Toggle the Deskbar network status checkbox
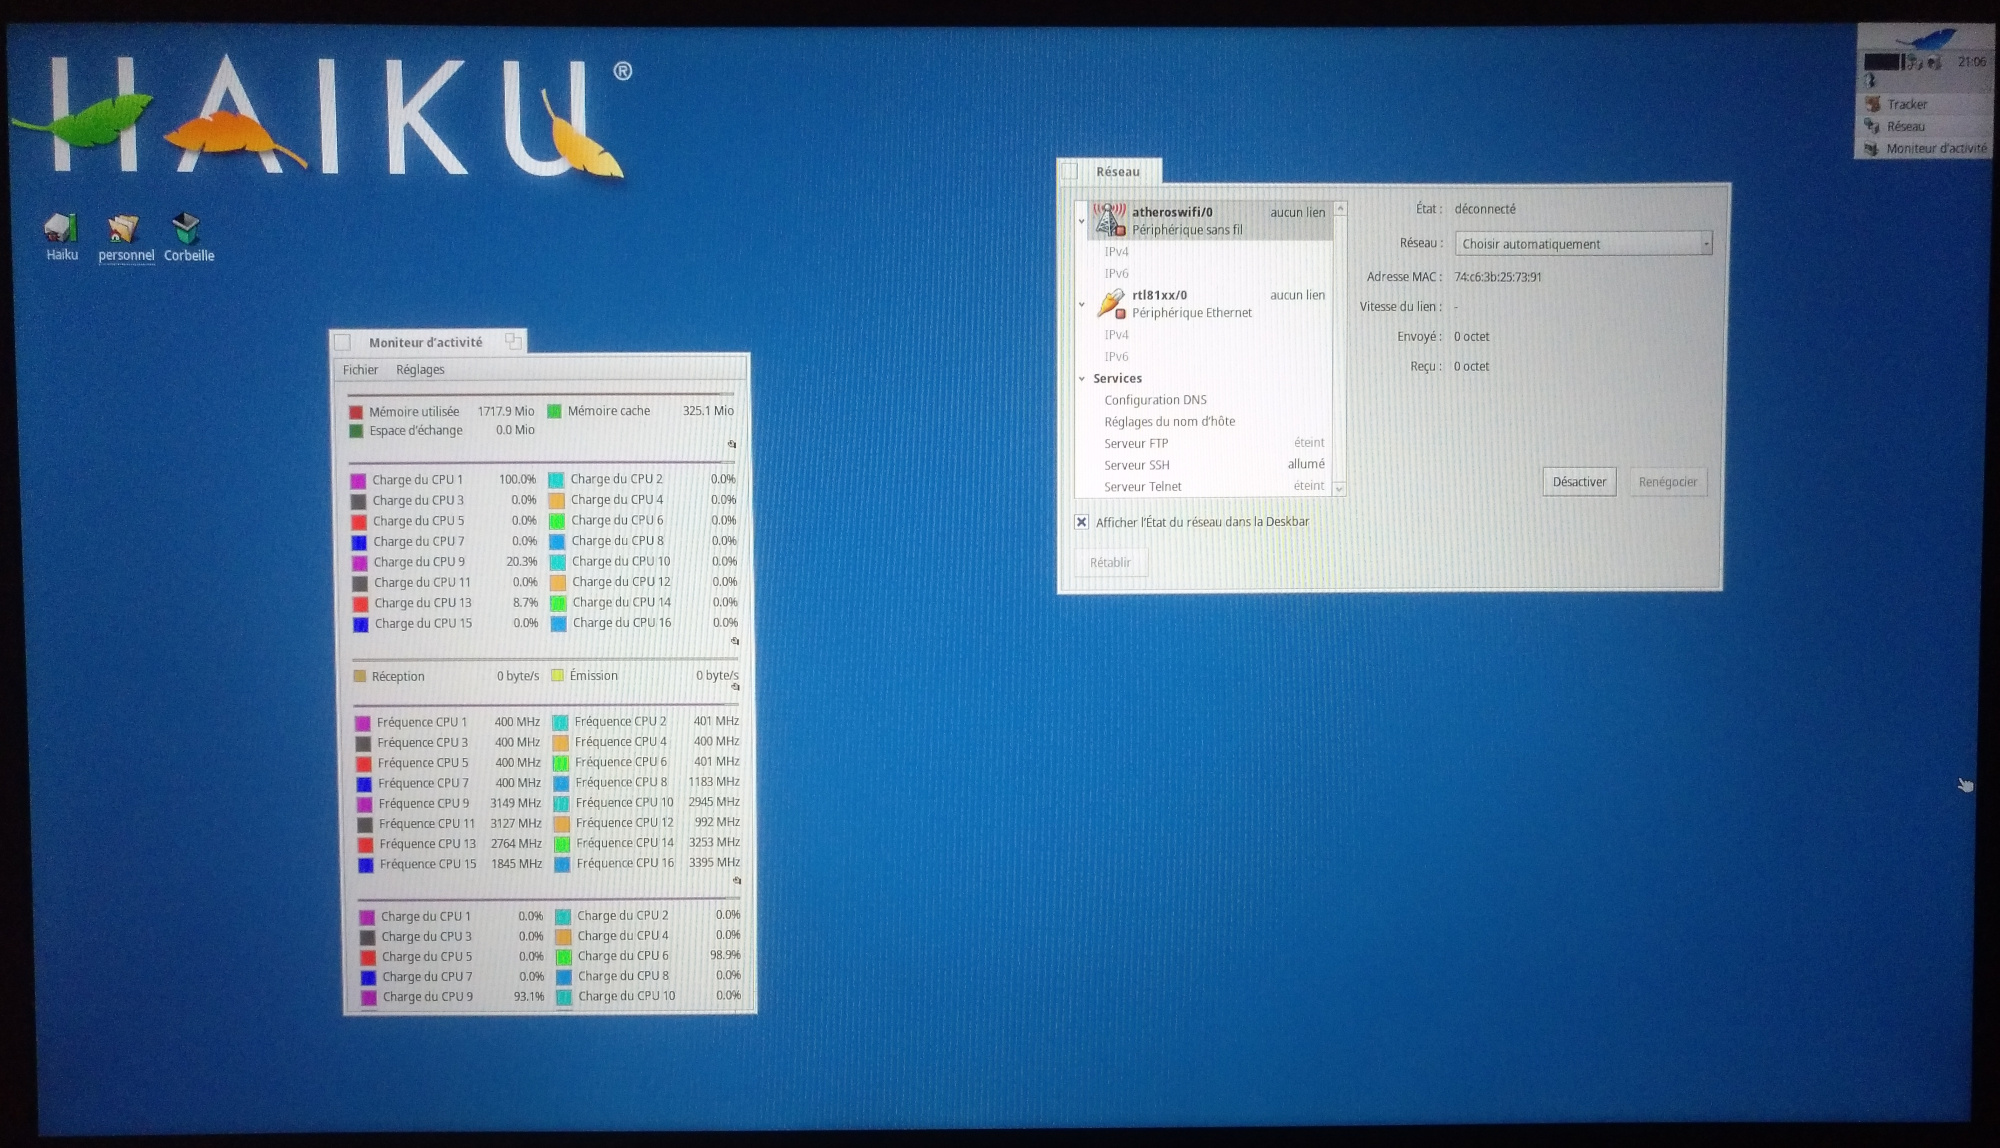The width and height of the screenshot is (2000, 1148). 1081,522
